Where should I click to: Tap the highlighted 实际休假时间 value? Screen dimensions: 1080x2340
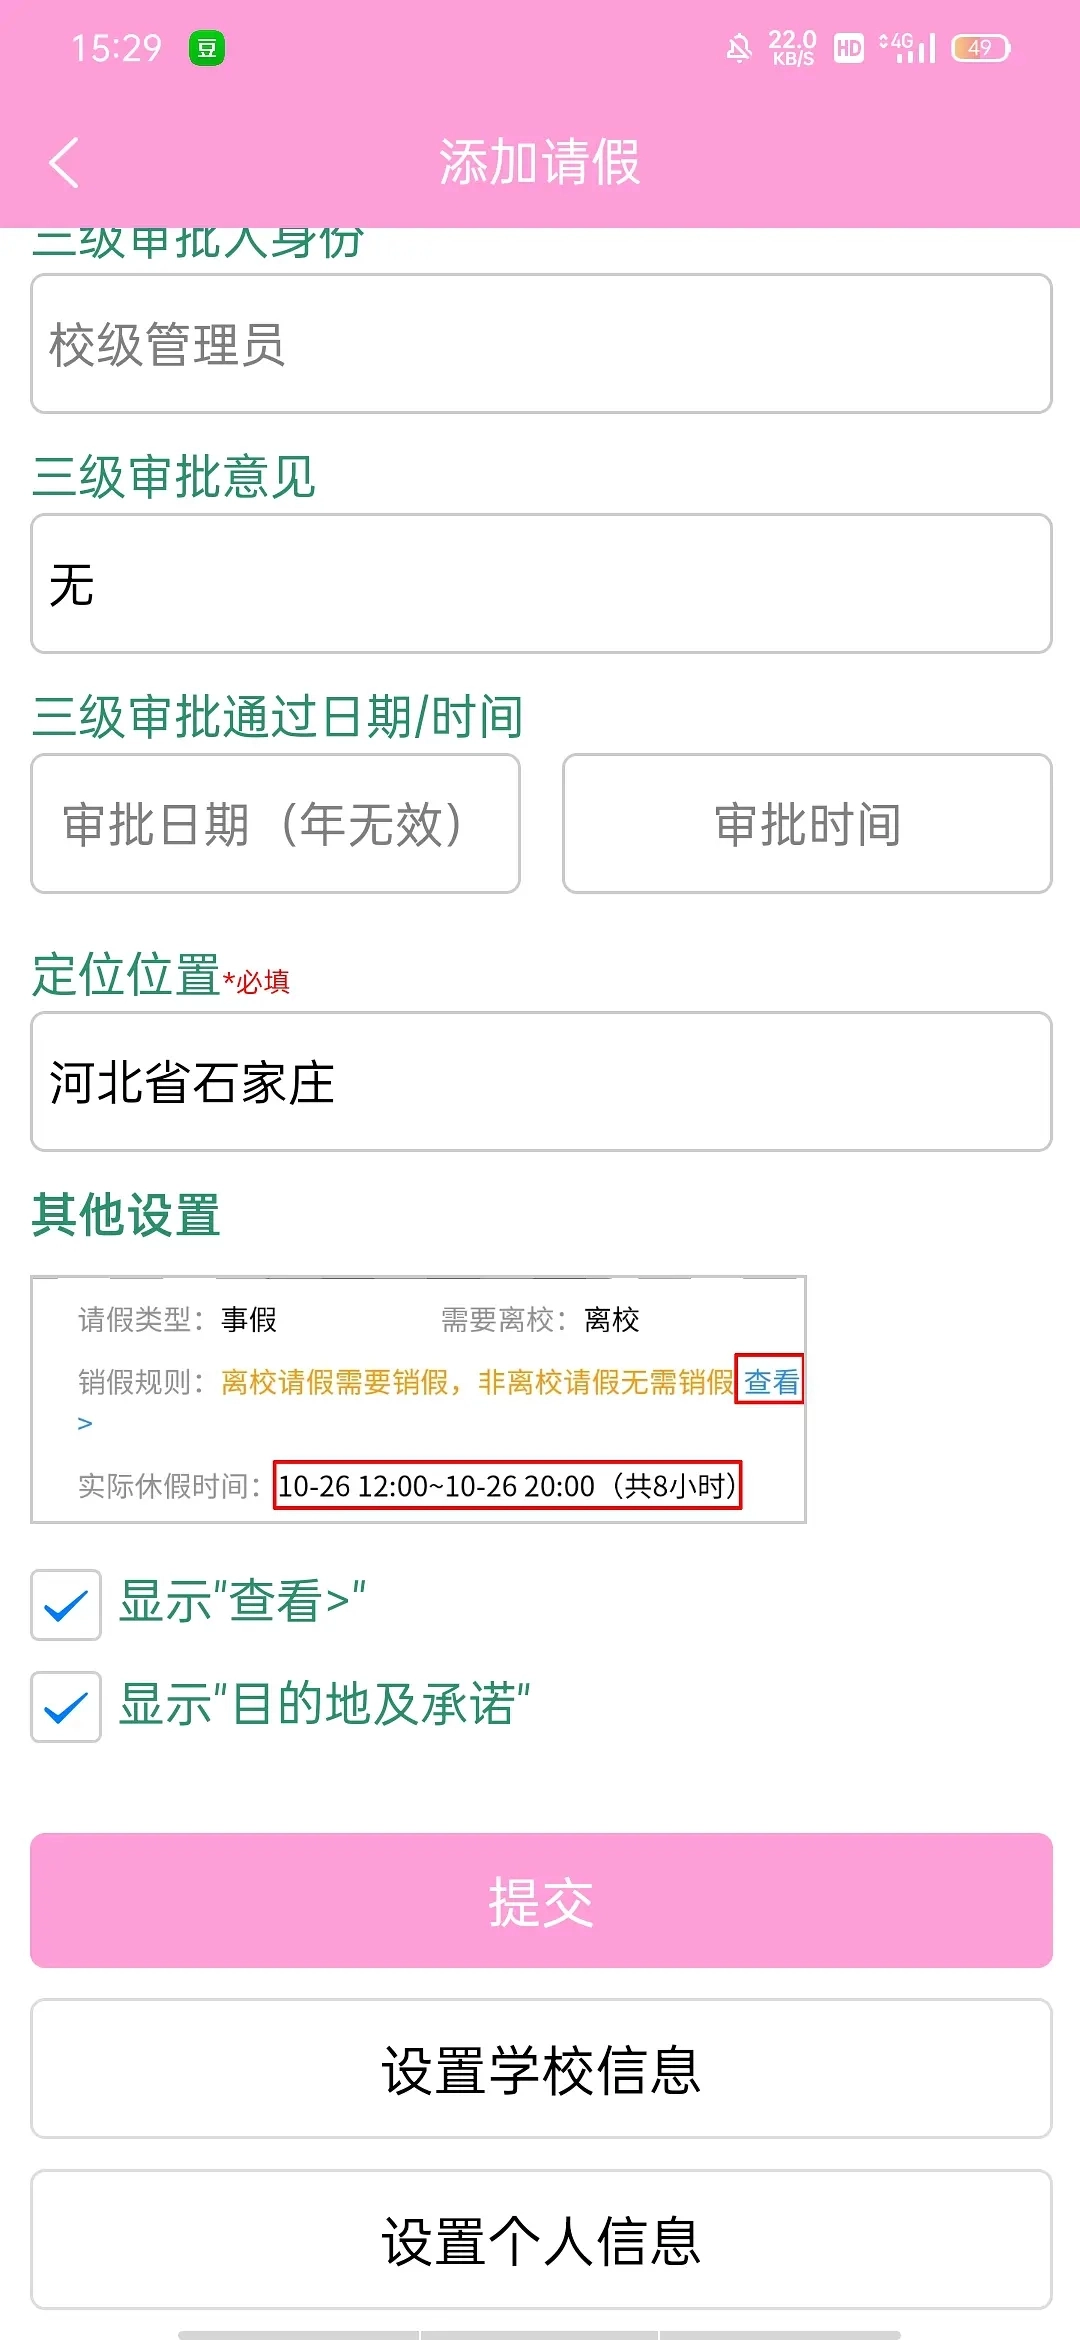coord(509,1486)
